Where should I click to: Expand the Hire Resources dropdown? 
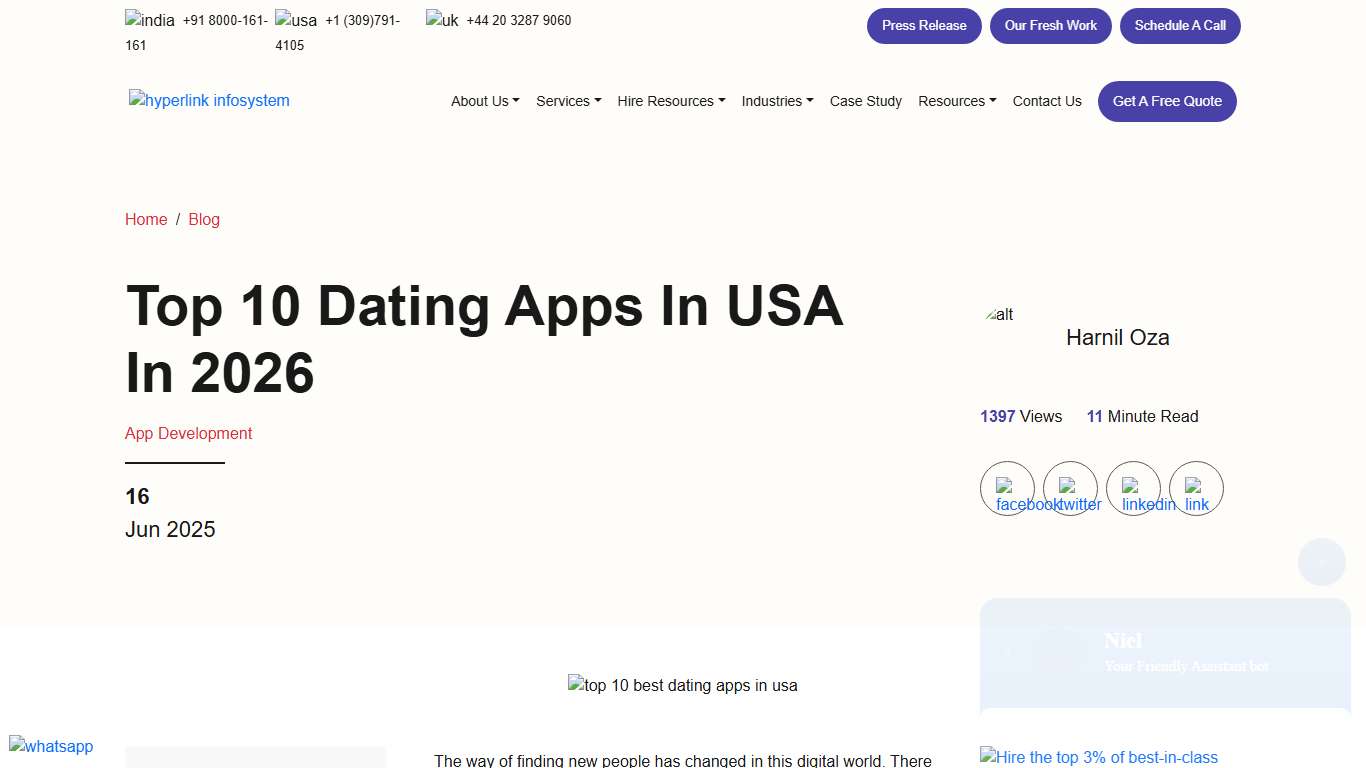pos(670,101)
